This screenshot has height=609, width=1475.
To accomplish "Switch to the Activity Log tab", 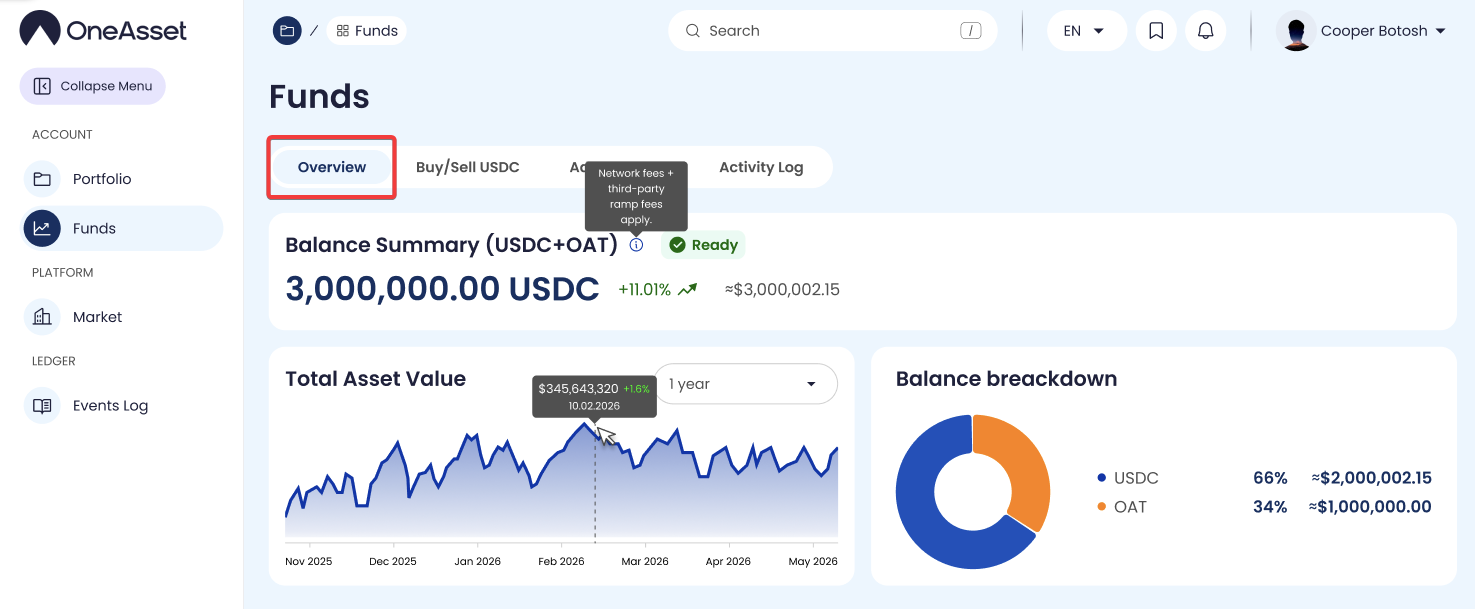I will click(x=760, y=167).
